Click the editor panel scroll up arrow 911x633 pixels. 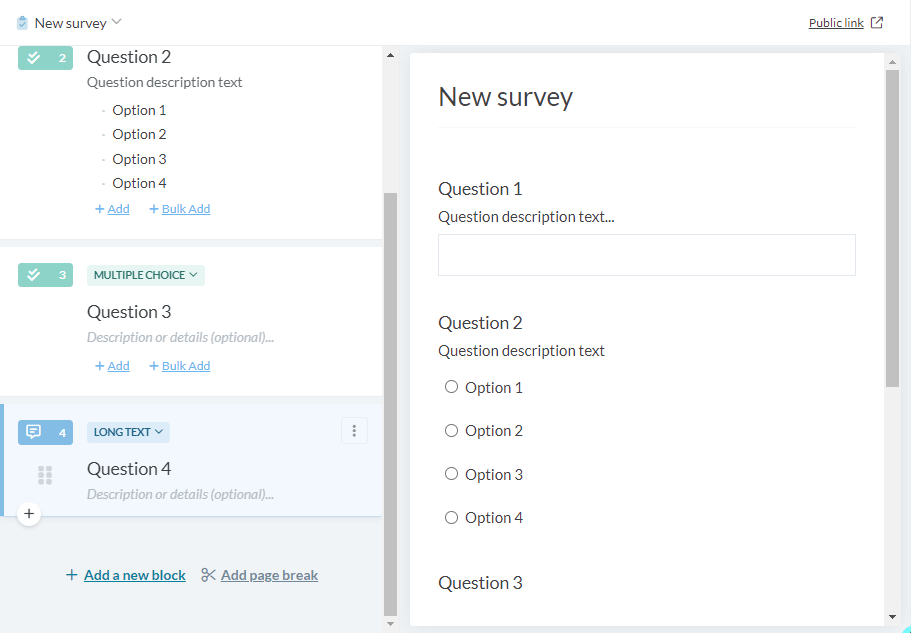tap(390, 55)
